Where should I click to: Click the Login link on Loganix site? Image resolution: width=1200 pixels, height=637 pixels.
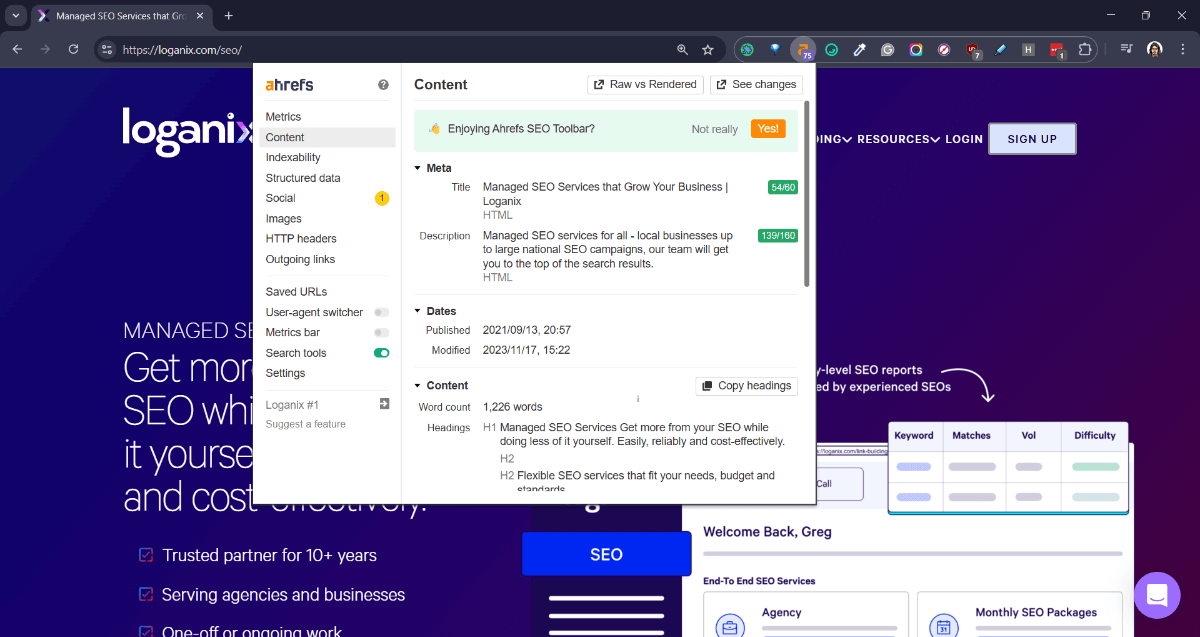tap(964, 139)
